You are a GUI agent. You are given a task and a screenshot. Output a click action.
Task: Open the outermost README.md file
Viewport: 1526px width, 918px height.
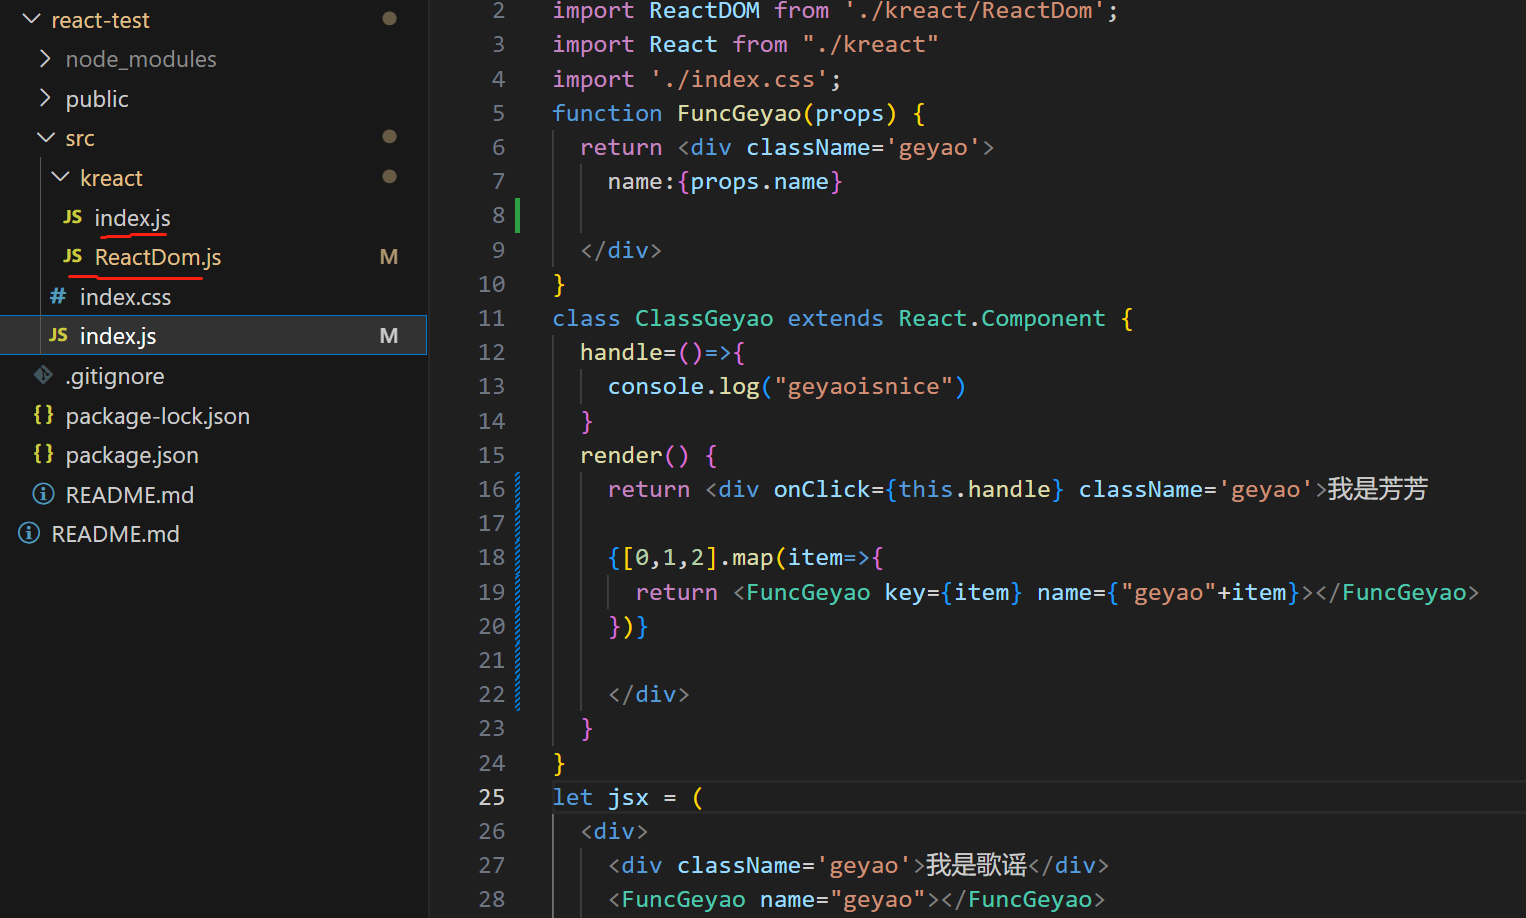pos(115,534)
